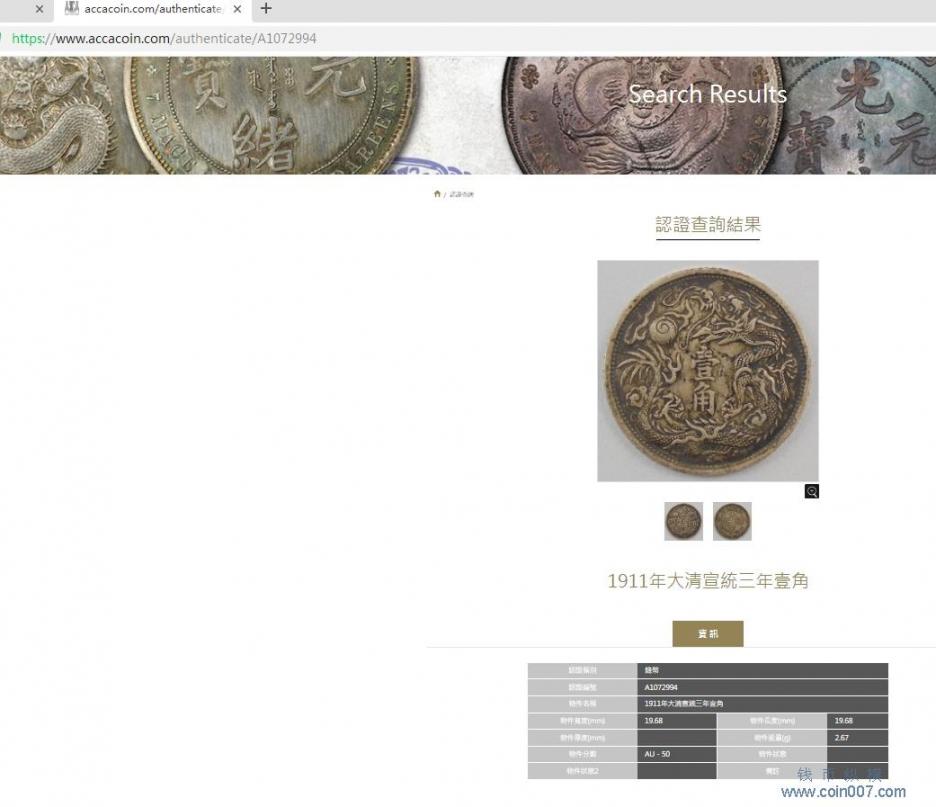Click the home icon in the breadcrumb

437,194
